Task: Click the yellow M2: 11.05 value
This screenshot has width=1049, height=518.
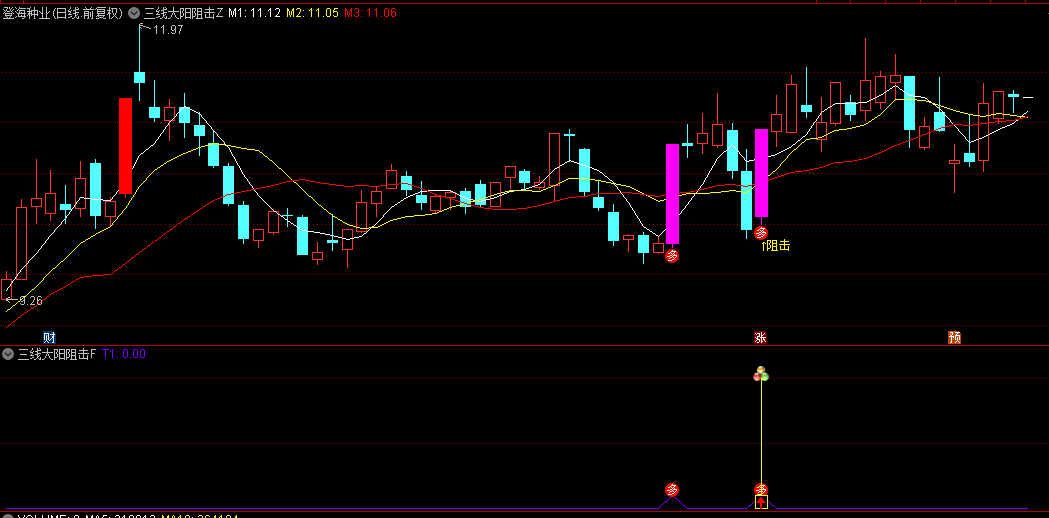Action: tap(312, 13)
